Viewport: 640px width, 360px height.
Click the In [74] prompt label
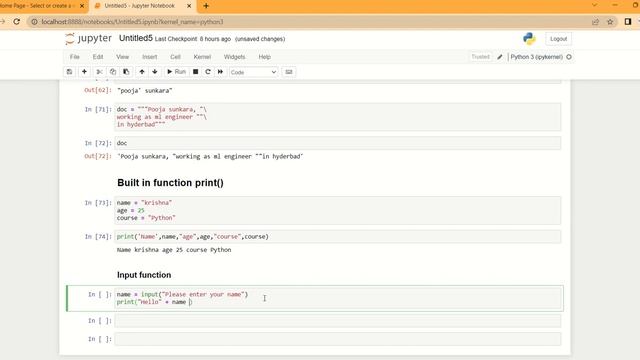[x=98, y=237]
